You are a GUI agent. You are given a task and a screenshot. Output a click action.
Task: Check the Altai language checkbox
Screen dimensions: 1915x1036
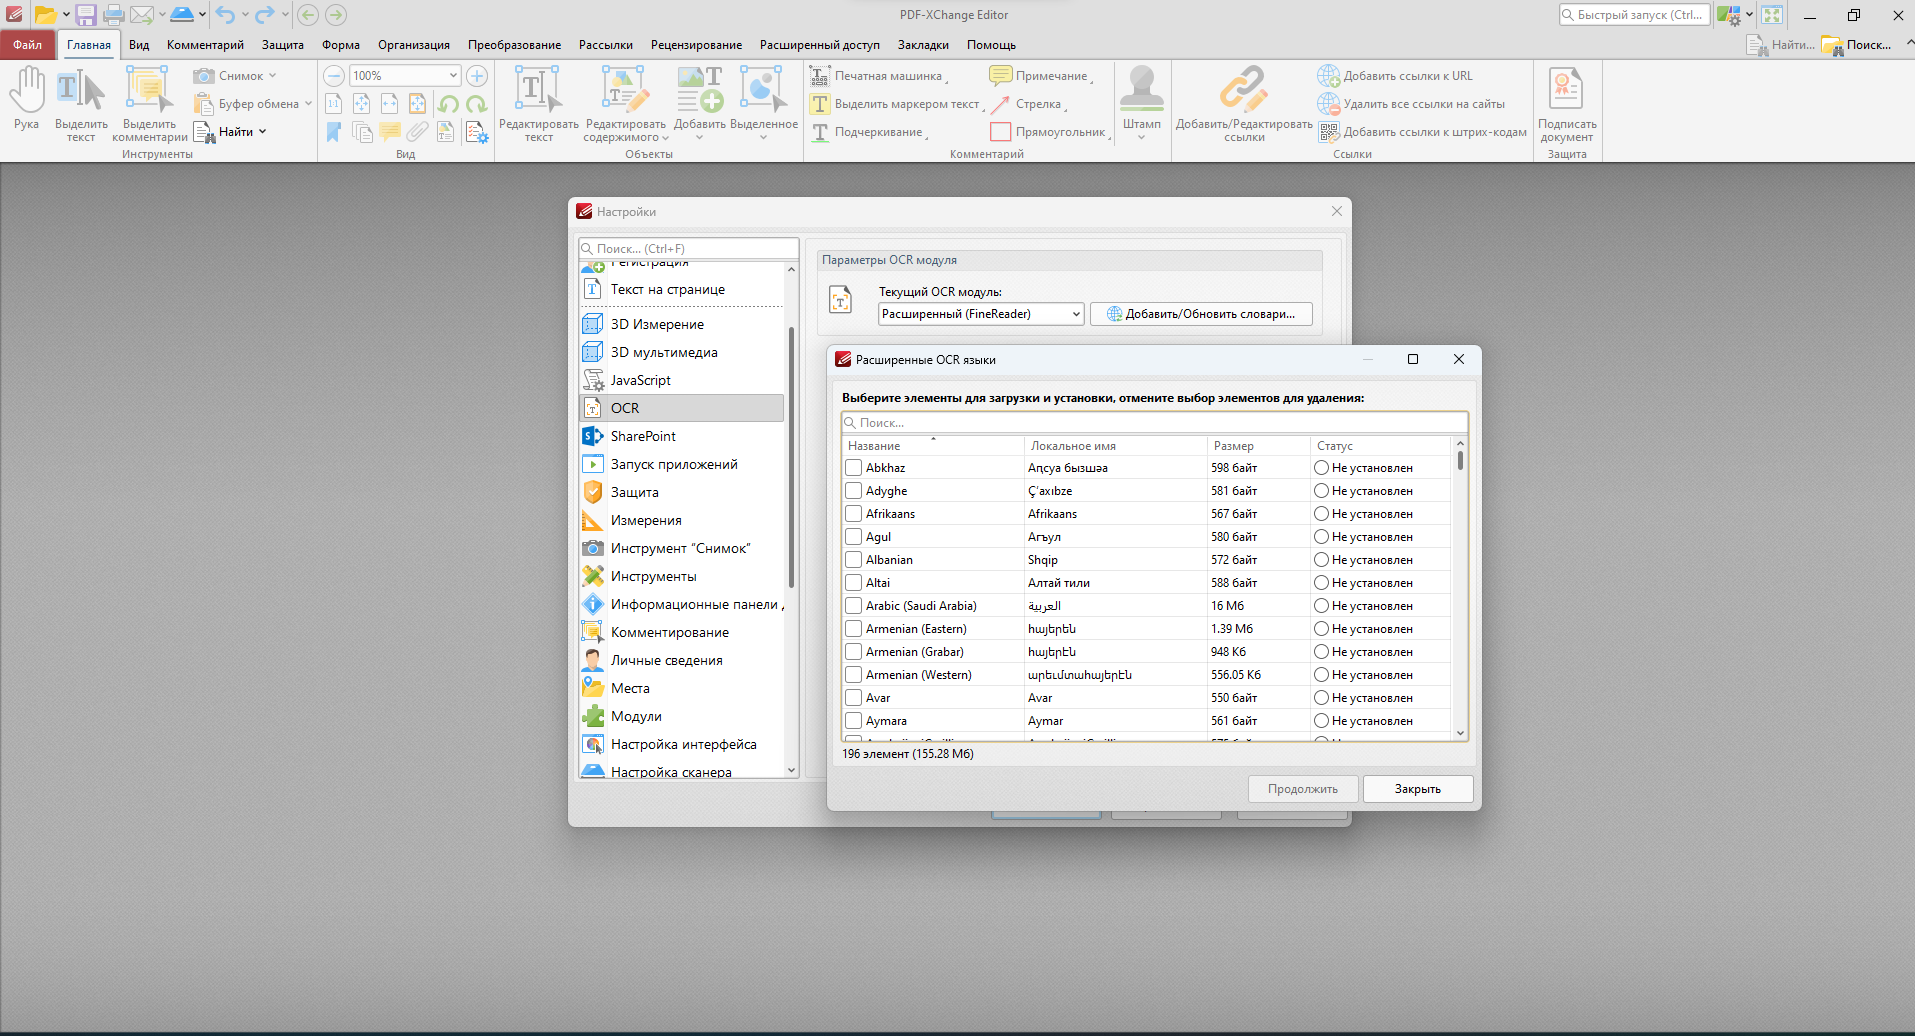point(853,583)
